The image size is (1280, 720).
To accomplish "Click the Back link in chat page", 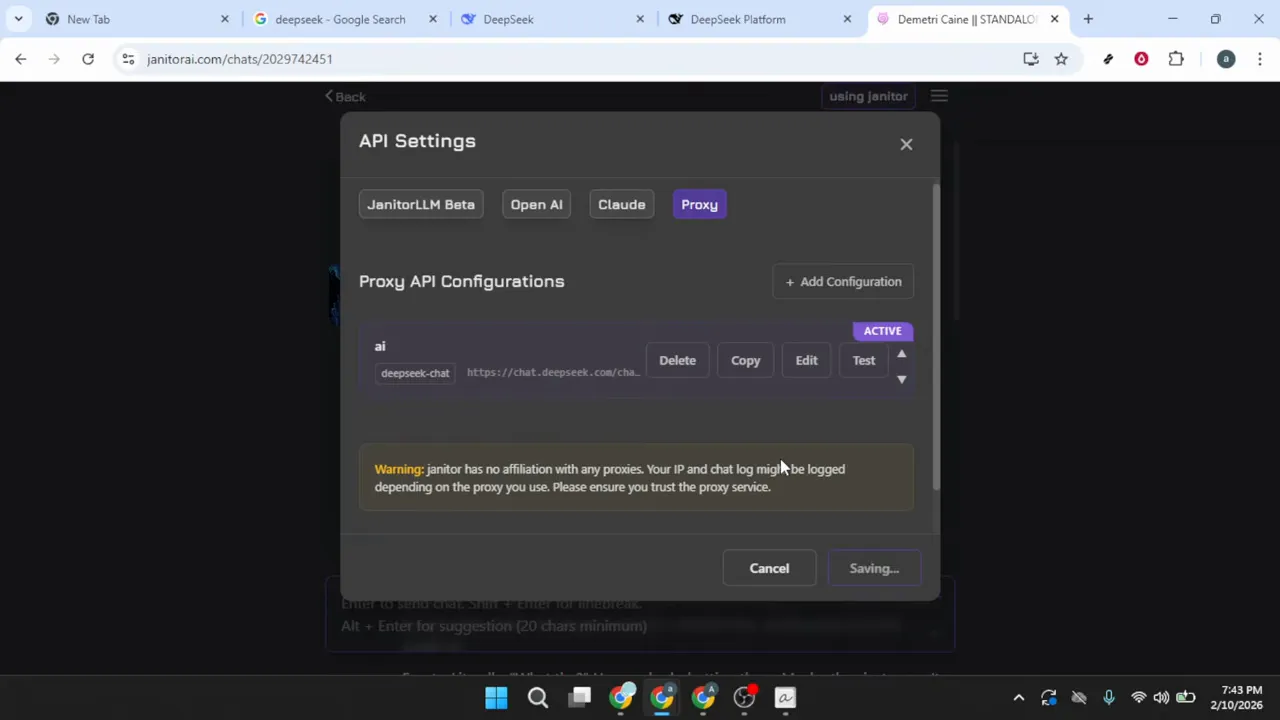I will coord(345,97).
